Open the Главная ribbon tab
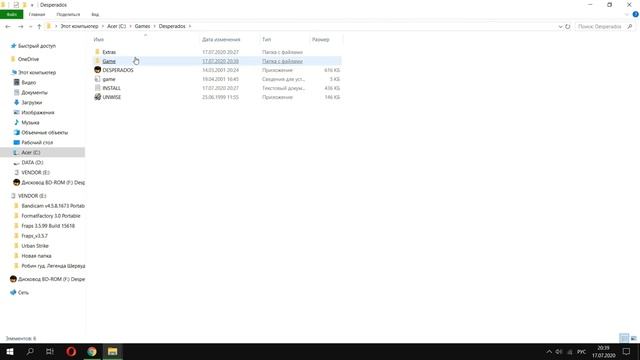 point(37,14)
